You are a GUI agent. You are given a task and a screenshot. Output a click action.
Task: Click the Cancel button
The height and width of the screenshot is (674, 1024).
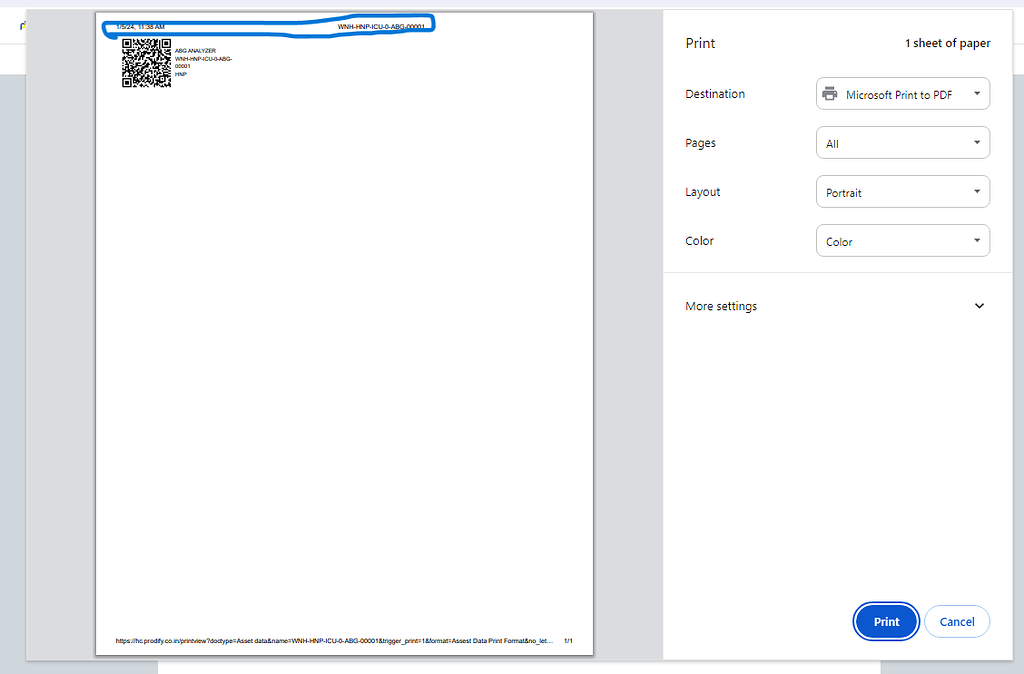click(x=956, y=621)
